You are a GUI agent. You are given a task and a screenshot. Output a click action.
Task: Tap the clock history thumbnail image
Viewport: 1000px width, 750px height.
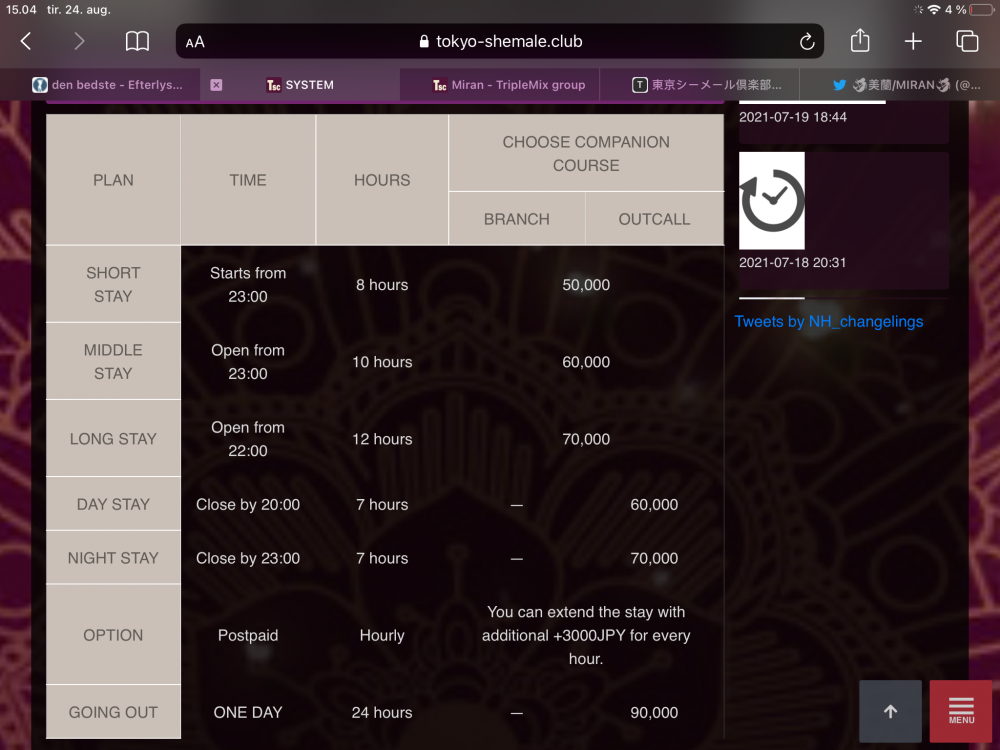coord(772,201)
